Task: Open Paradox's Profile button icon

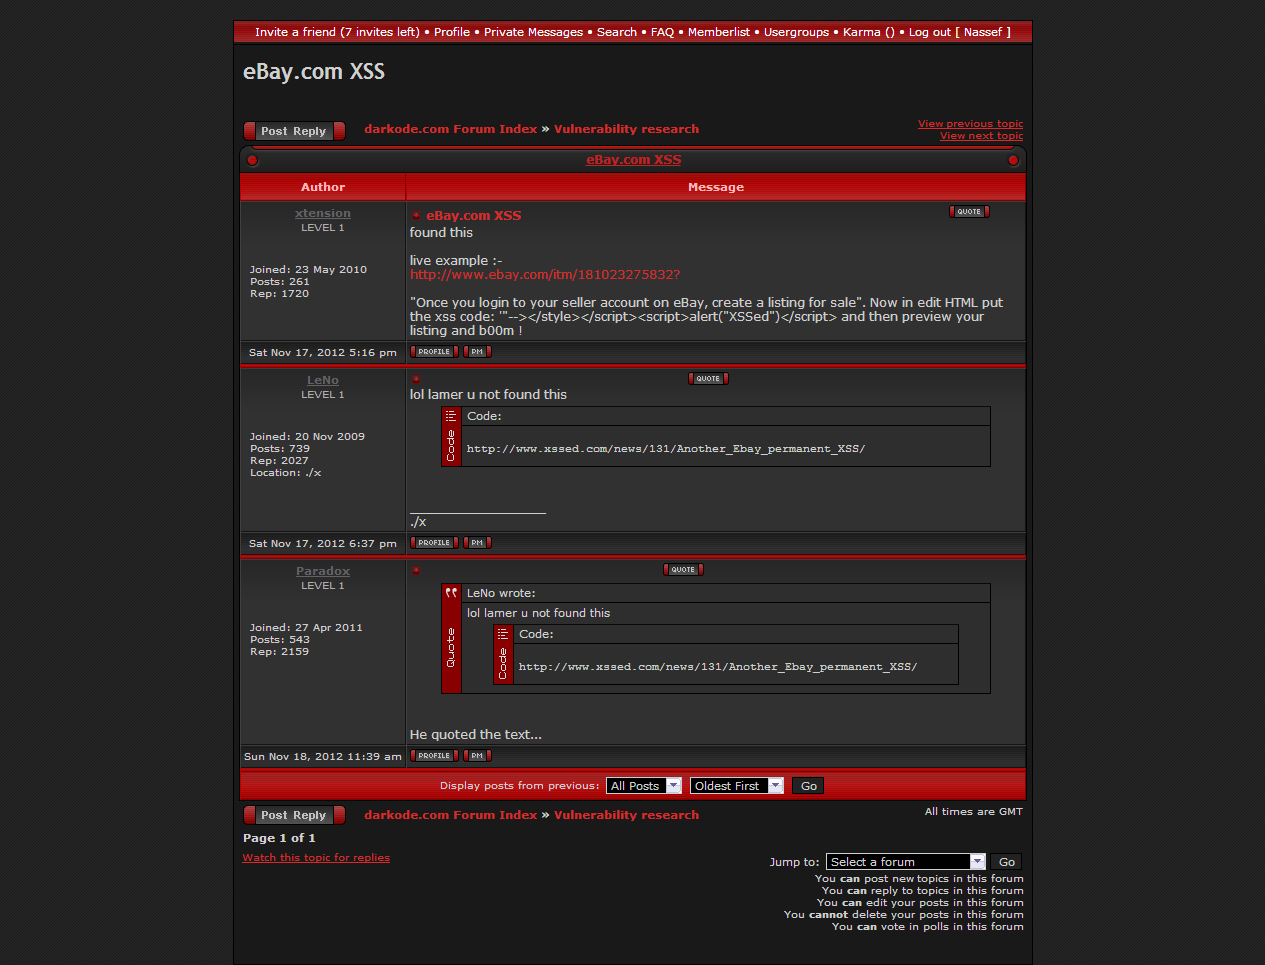Action: coord(434,756)
